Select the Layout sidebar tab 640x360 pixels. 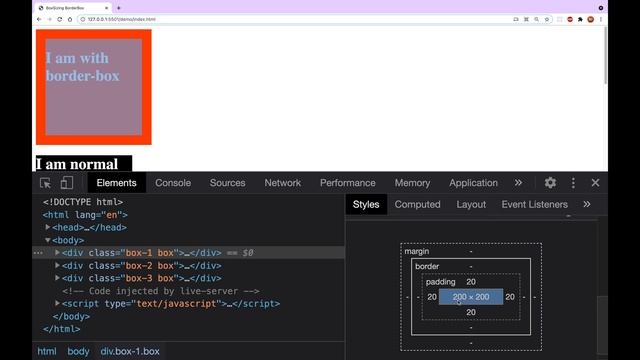click(x=471, y=204)
